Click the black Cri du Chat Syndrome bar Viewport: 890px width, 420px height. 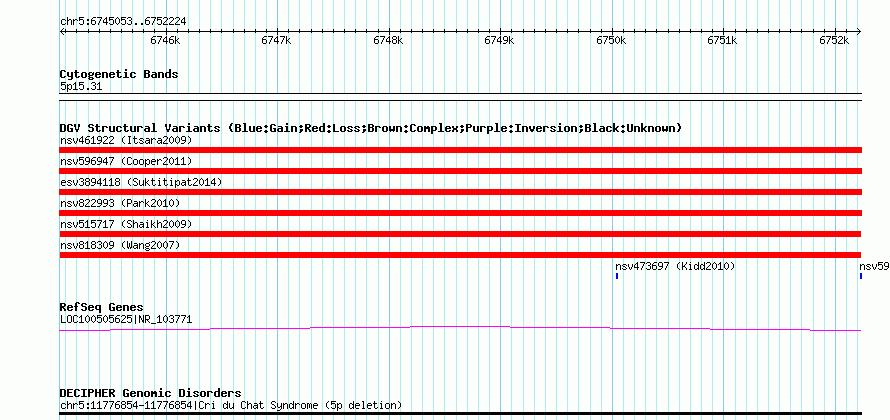(460, 413)
